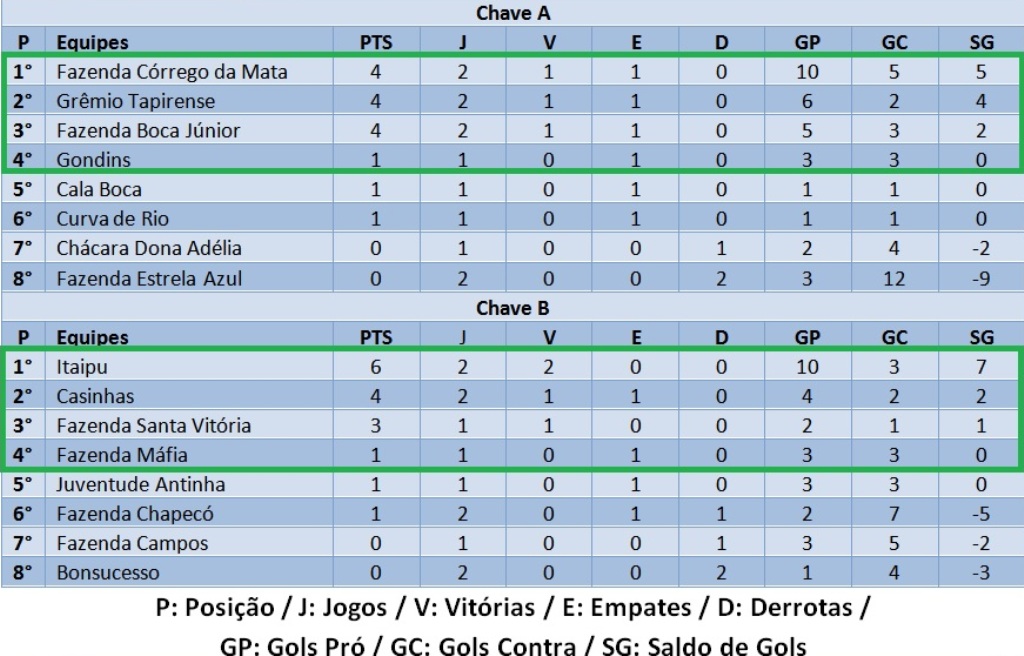
Task: Select the Fazenda Córrego da Mata team name
Action: pyautogui.click(x=172, y=72)
